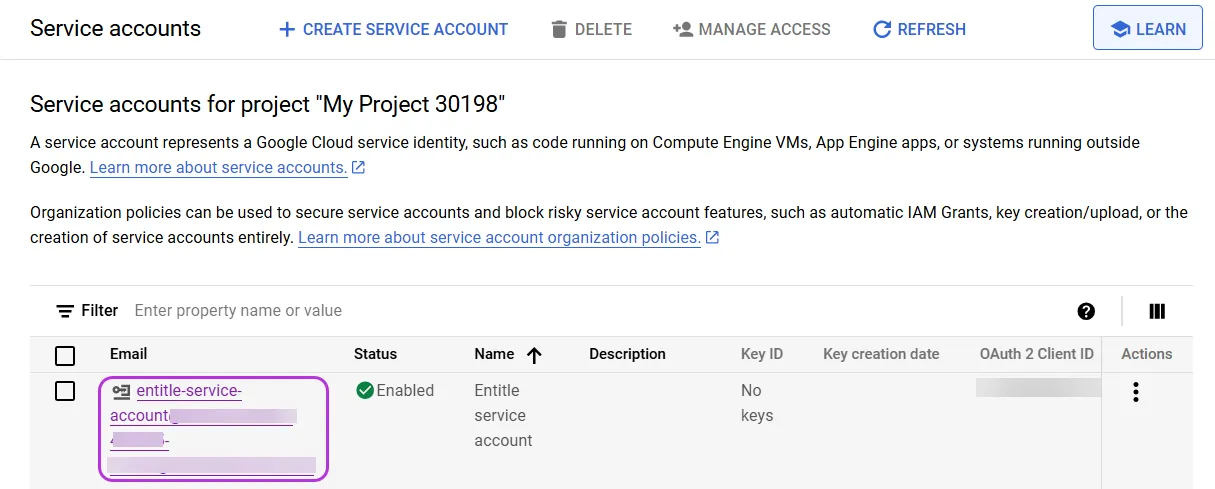Open the Learn panel
The width and height of the screenshot is (1215, 489).
click(1148, 29)
